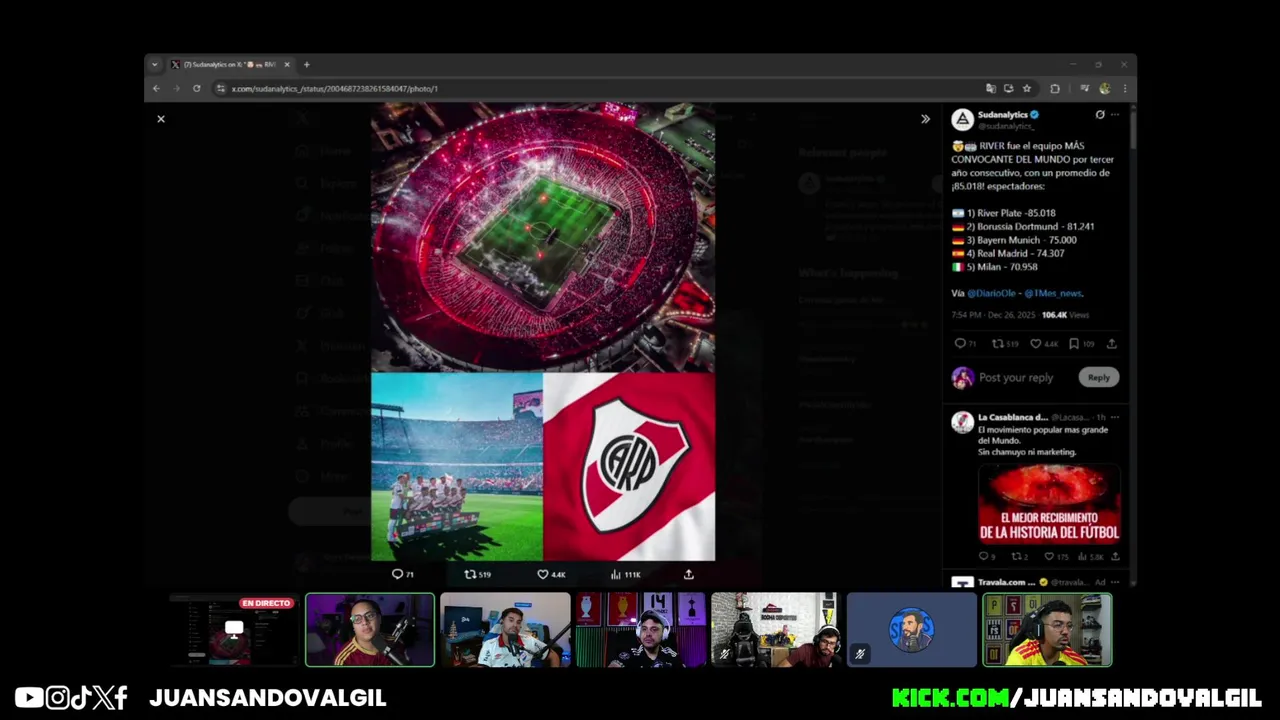The image size is (1280, 720).
Task: Select the EN DIRECTO screen share thumbnail
Action: (x=234, y=630)
